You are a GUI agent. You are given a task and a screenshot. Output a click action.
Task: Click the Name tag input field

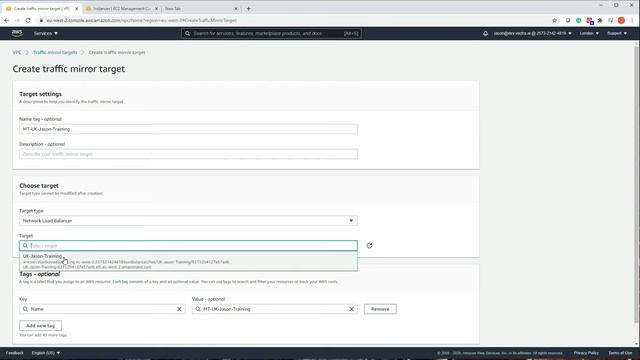(x=189, y=129)
